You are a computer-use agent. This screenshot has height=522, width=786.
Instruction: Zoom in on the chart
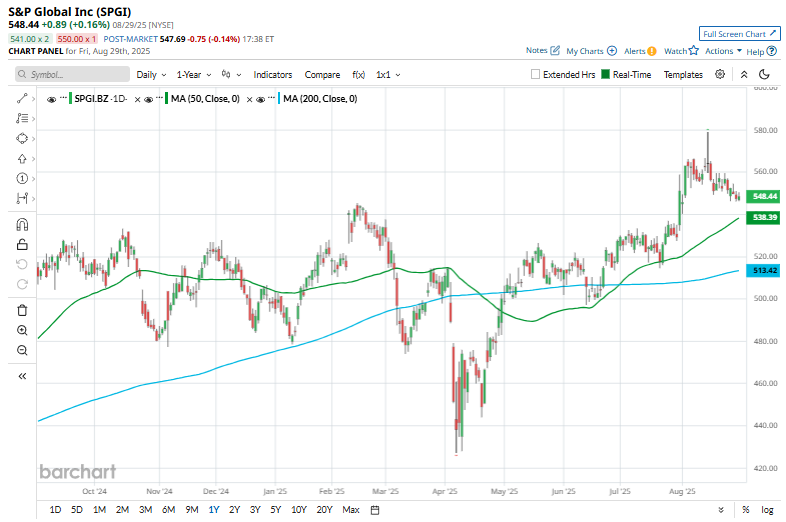tap(22, 330)
